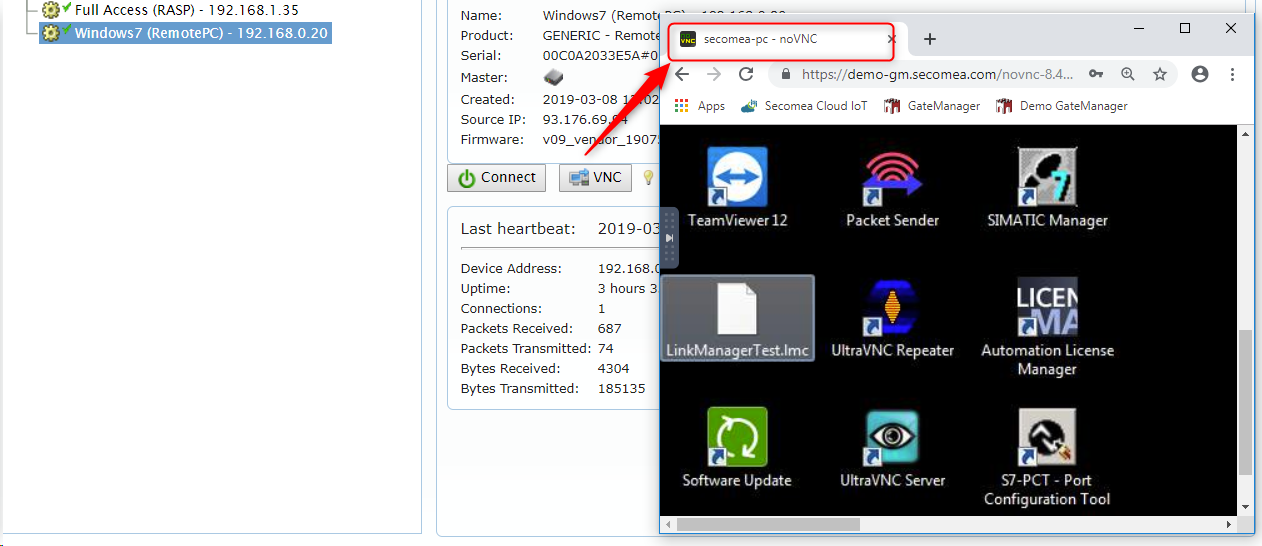Click the VNC button

(x=595, y=178)
